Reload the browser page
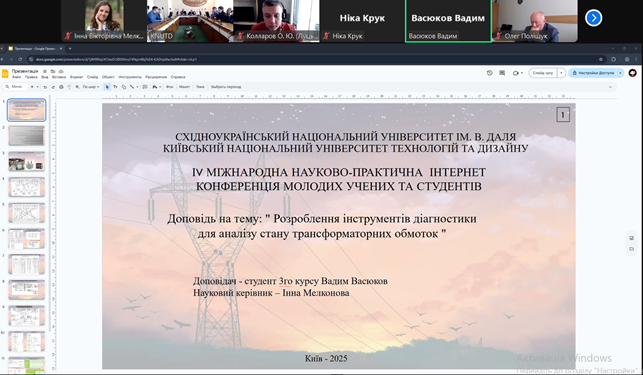The width and height of the screenshot is (643, 375). (x=20, y=59)
